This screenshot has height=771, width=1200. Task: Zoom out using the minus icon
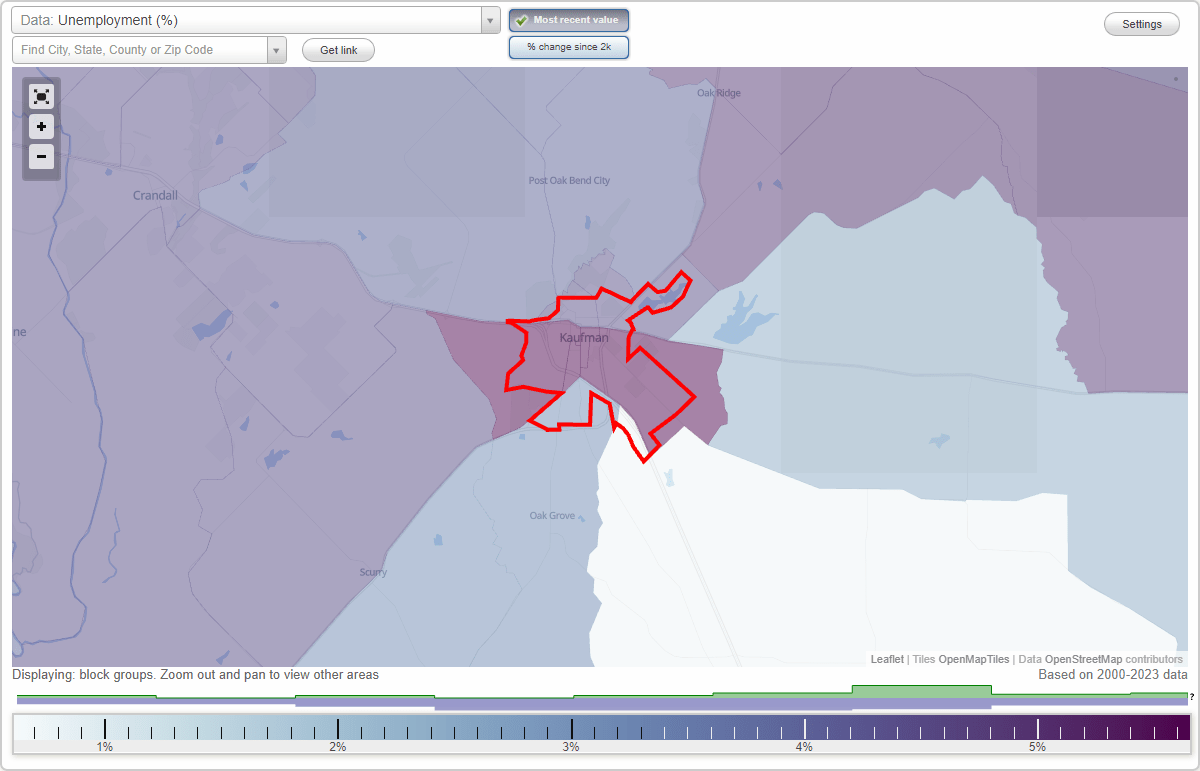coord(41,156)
